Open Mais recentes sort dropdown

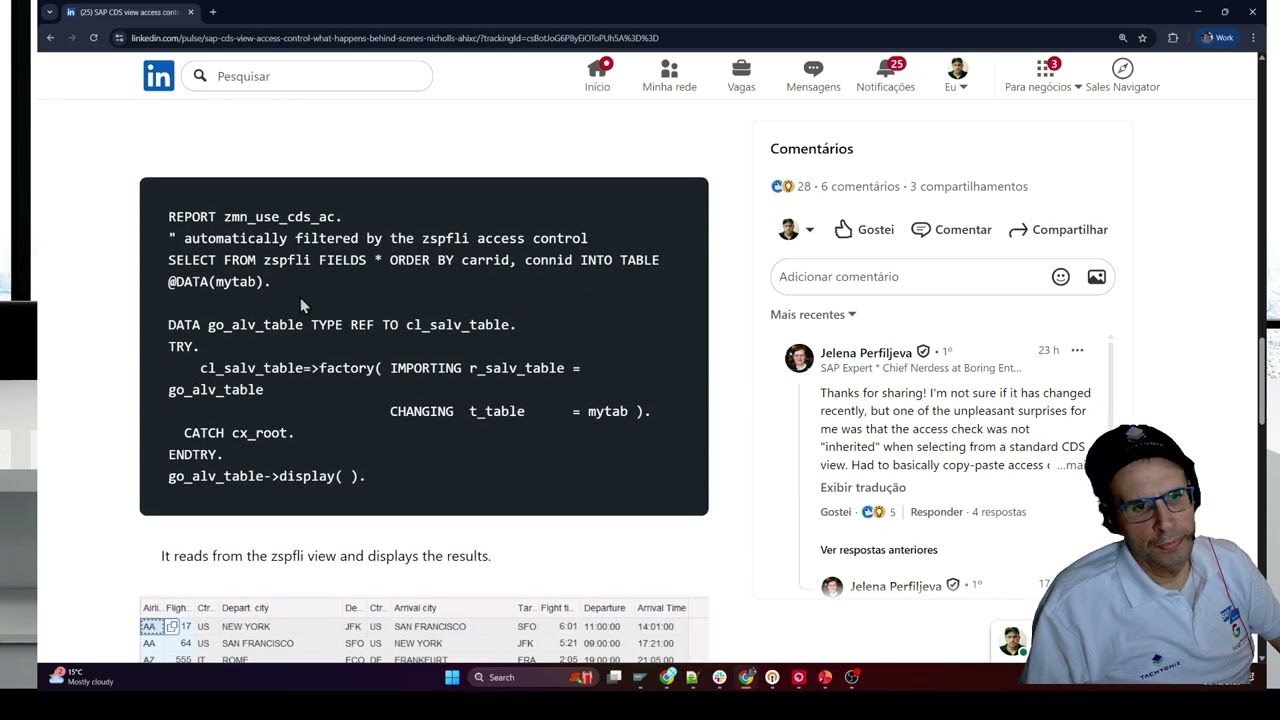813,314
